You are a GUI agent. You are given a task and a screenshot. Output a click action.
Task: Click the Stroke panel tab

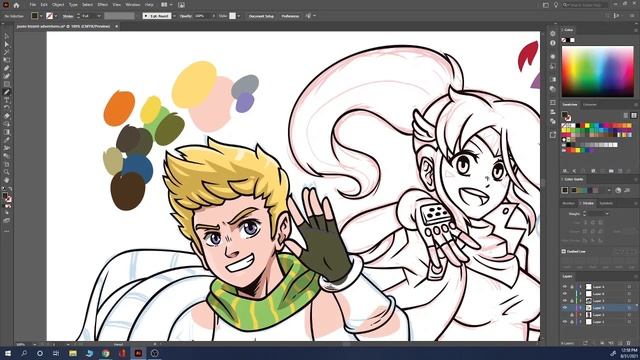click(588, 203)
